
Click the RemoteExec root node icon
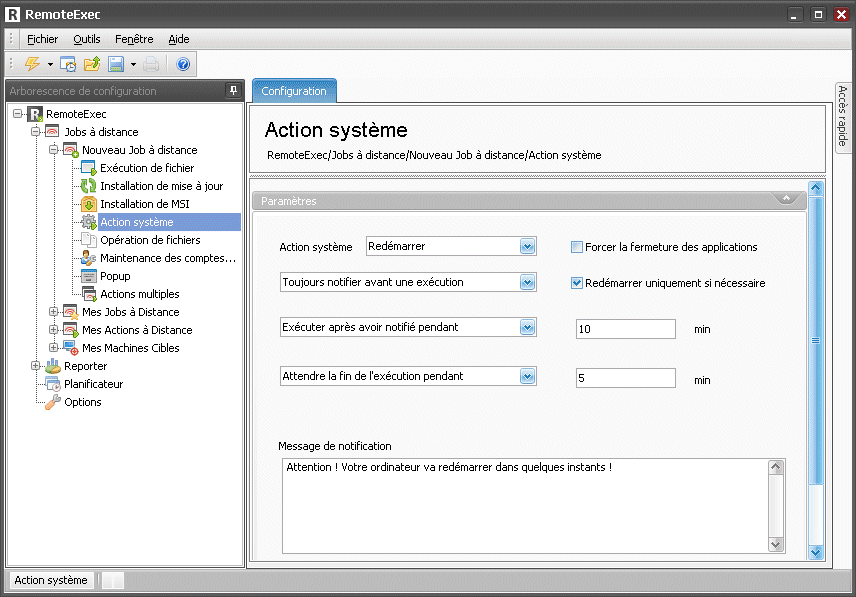[35, 114]
